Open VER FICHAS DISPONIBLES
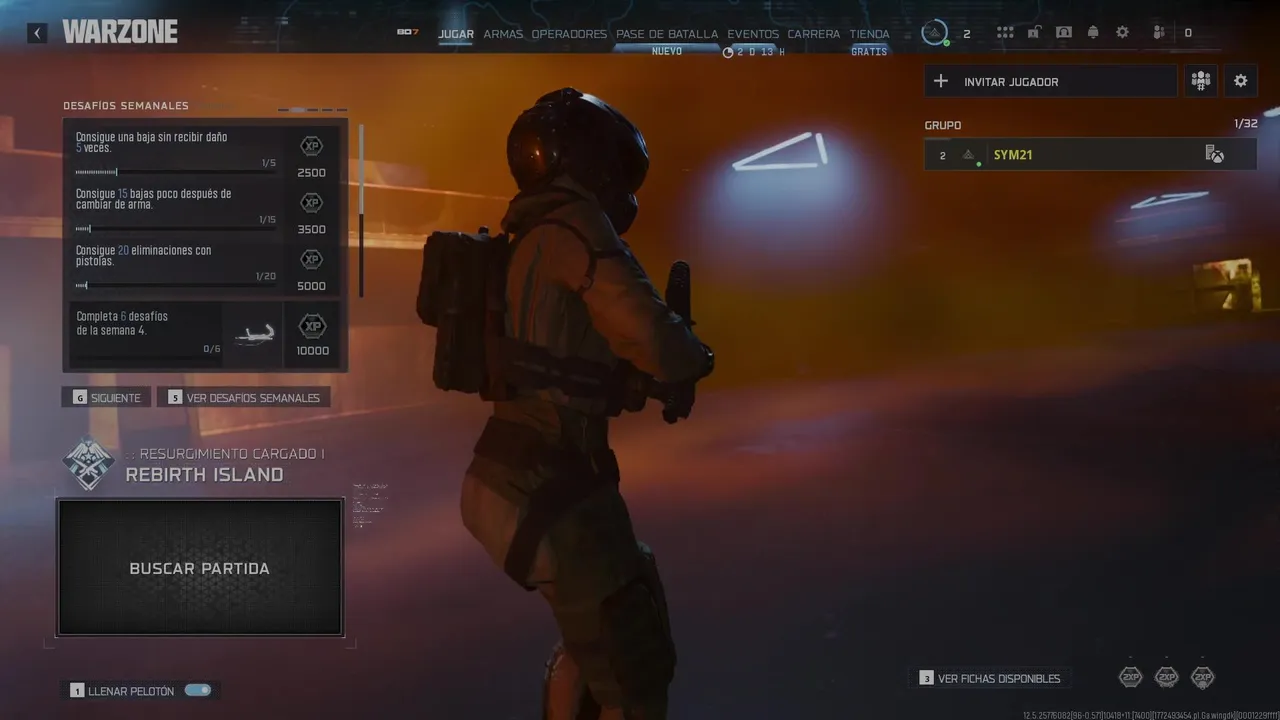 pyautogui.click(x=990, y=678)
